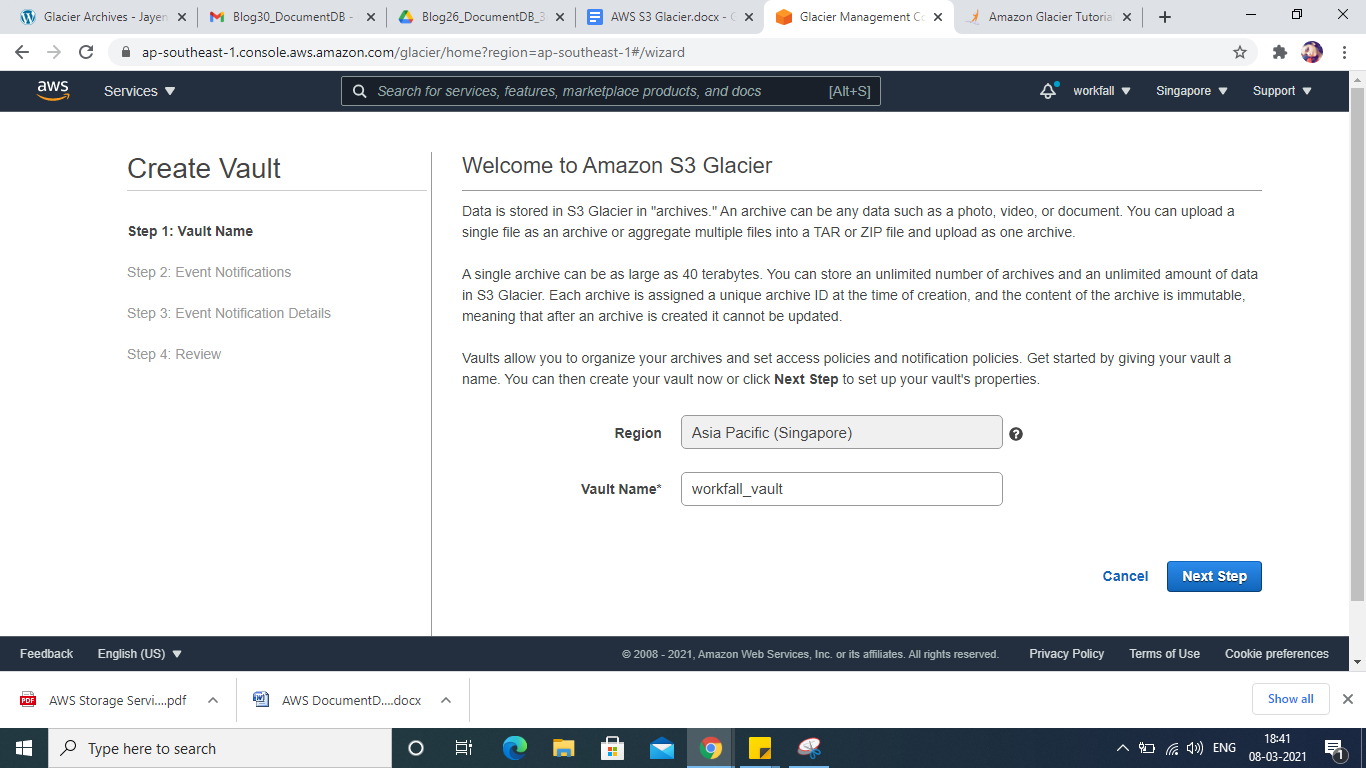Close the Glacier Archives tab
Viewport: 1366px width, 768px height.
pos(181,17)
